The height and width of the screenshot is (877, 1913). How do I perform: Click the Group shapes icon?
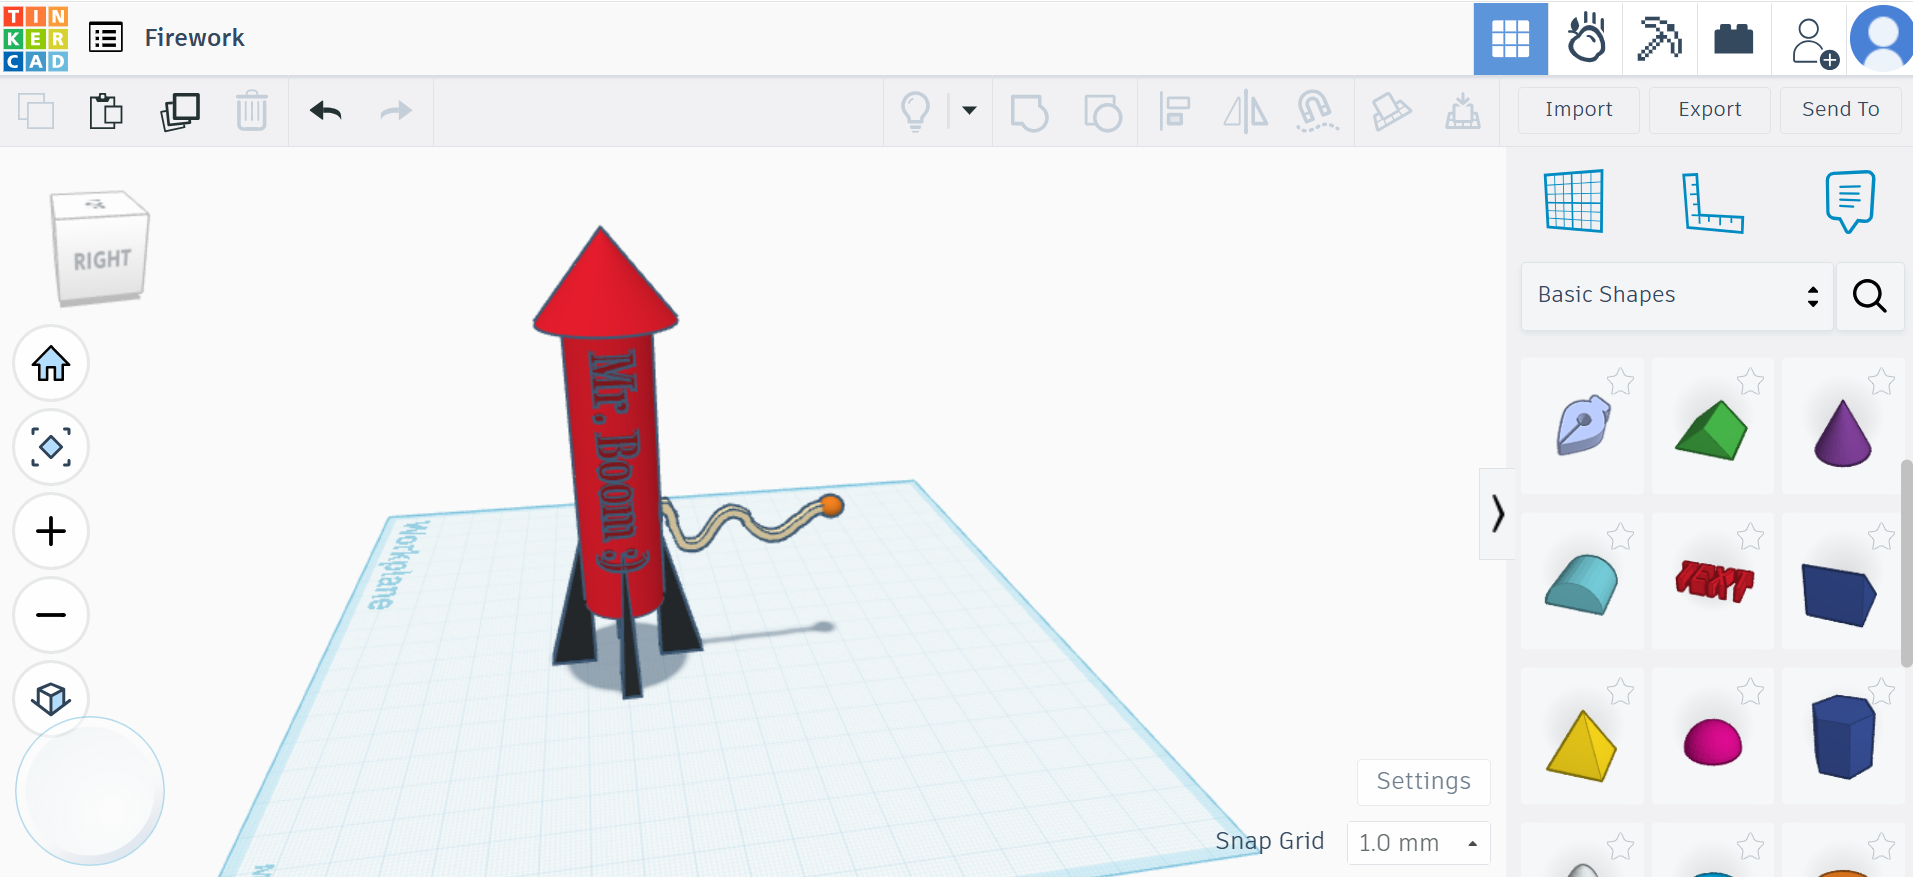[x=1029, y=112]
